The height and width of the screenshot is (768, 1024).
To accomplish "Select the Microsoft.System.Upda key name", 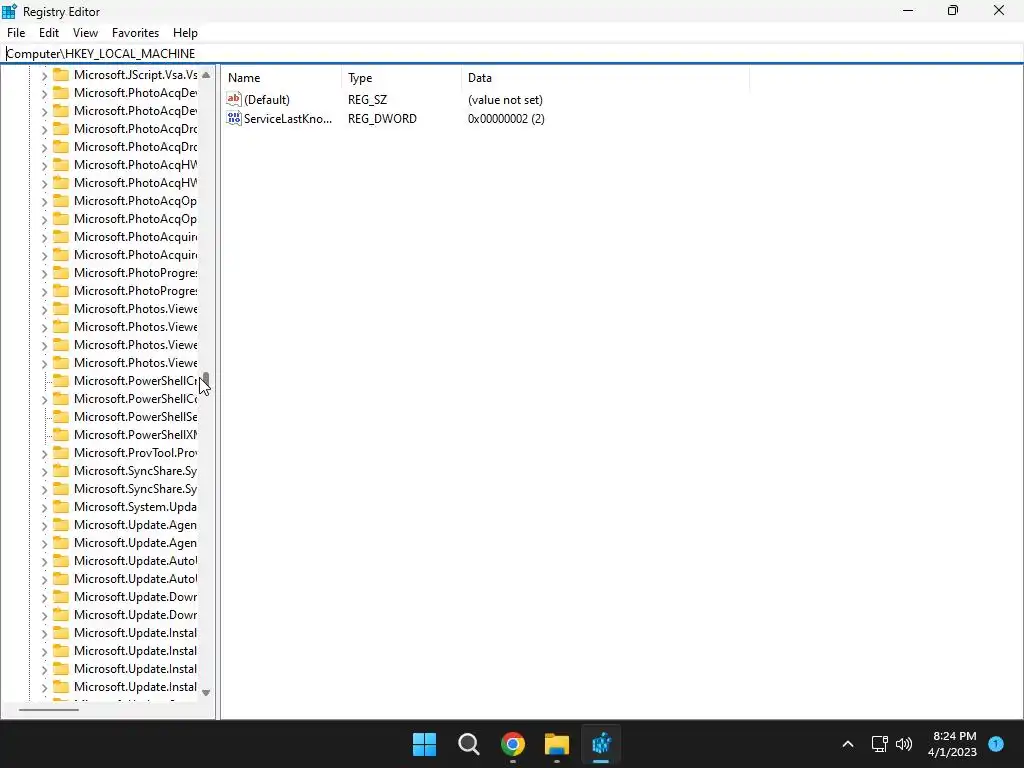I will point(135,507).
